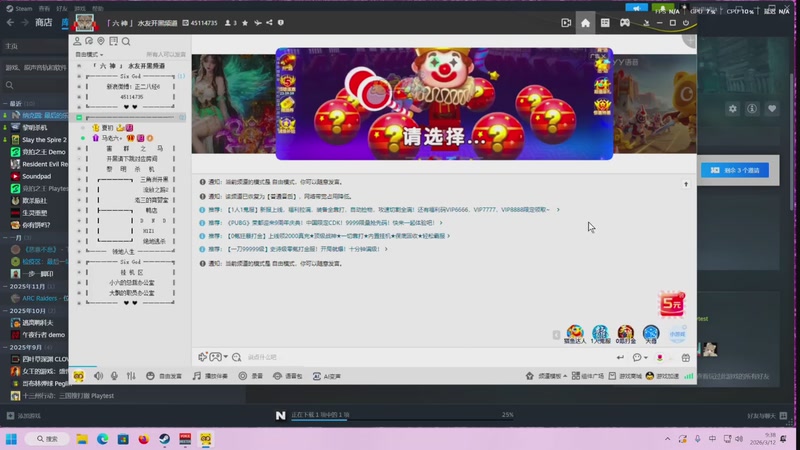Click 播放伴奏 in the bottom toolbar
Viewport: 800px width, 450px height.
point(210,376)
